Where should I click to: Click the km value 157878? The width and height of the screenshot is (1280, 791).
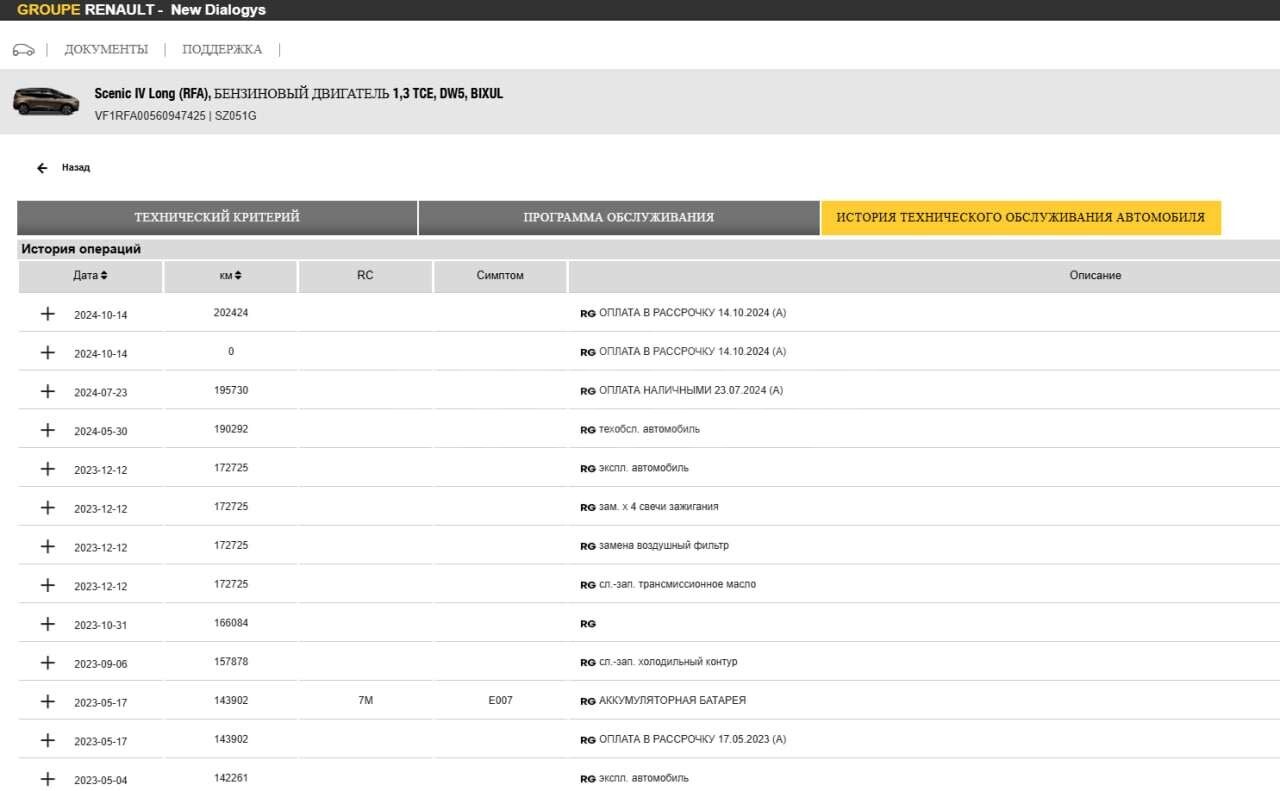click(231, 662)
